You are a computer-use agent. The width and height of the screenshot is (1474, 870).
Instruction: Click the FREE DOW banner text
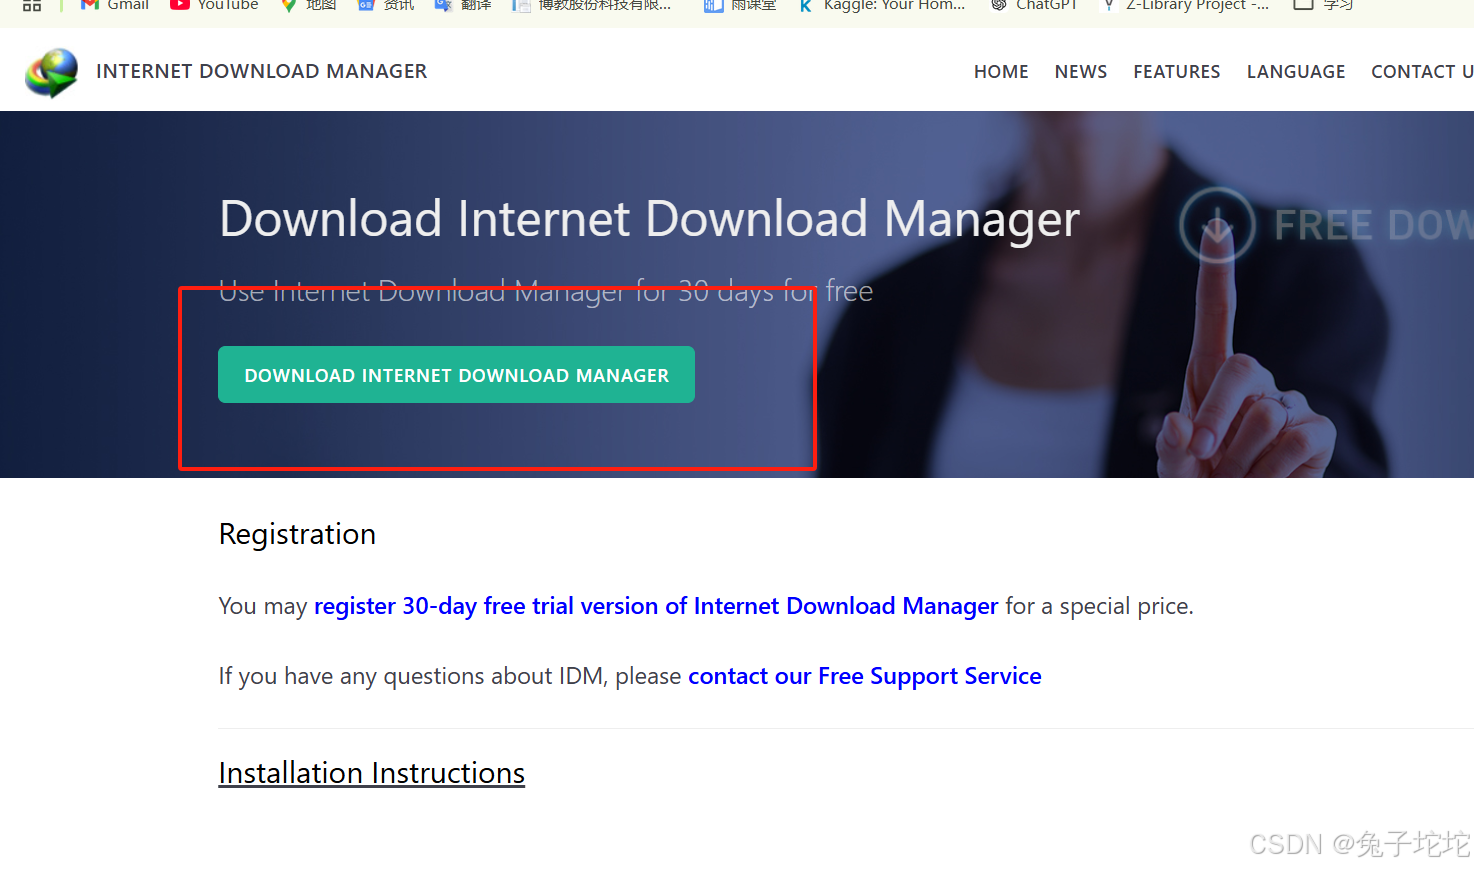(x=1374, y=226)
